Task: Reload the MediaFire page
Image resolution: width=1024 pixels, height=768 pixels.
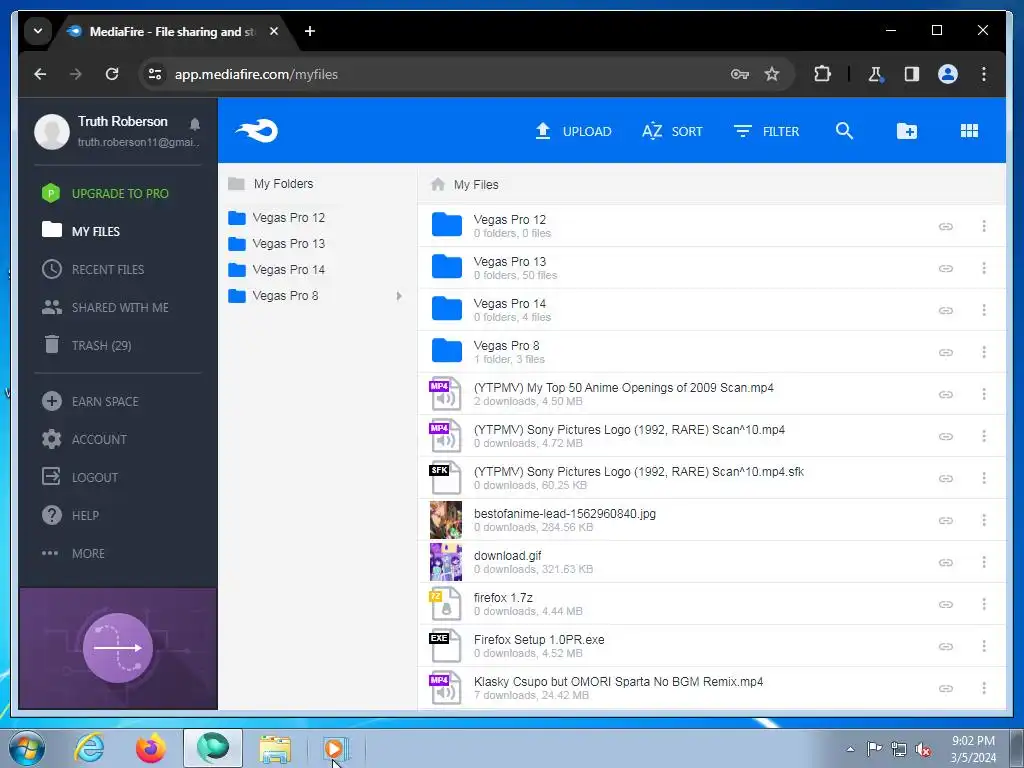Action: [112, 74]
